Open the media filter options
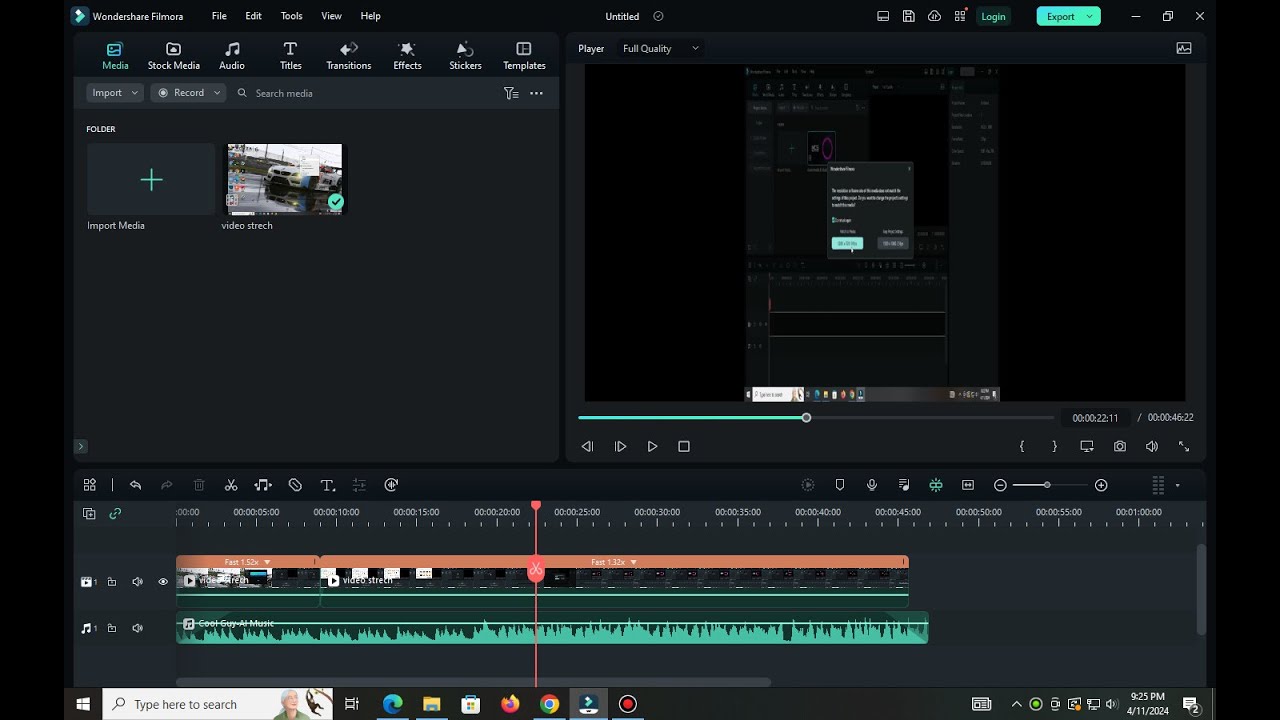Viewport: 1280px width, 720px height. [511, 93]
